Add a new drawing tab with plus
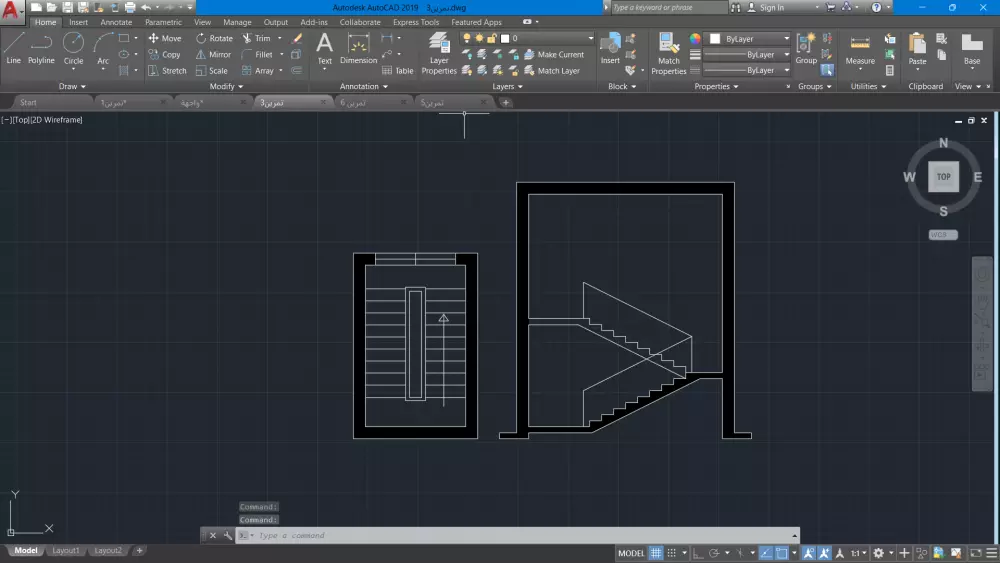 506,103
